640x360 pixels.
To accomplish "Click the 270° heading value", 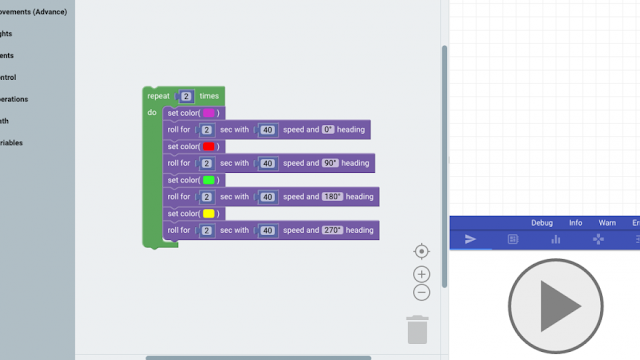I will [332, 230].
